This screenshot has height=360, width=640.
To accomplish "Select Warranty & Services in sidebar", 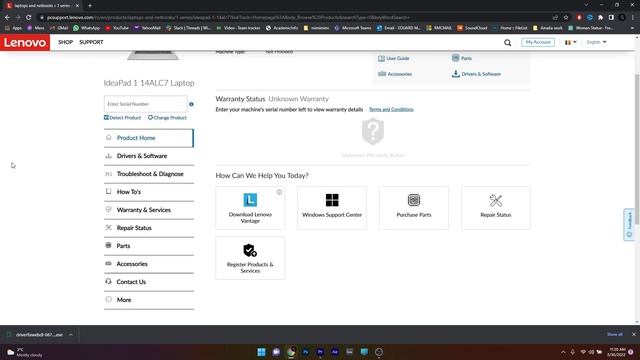I will [149, 210].
